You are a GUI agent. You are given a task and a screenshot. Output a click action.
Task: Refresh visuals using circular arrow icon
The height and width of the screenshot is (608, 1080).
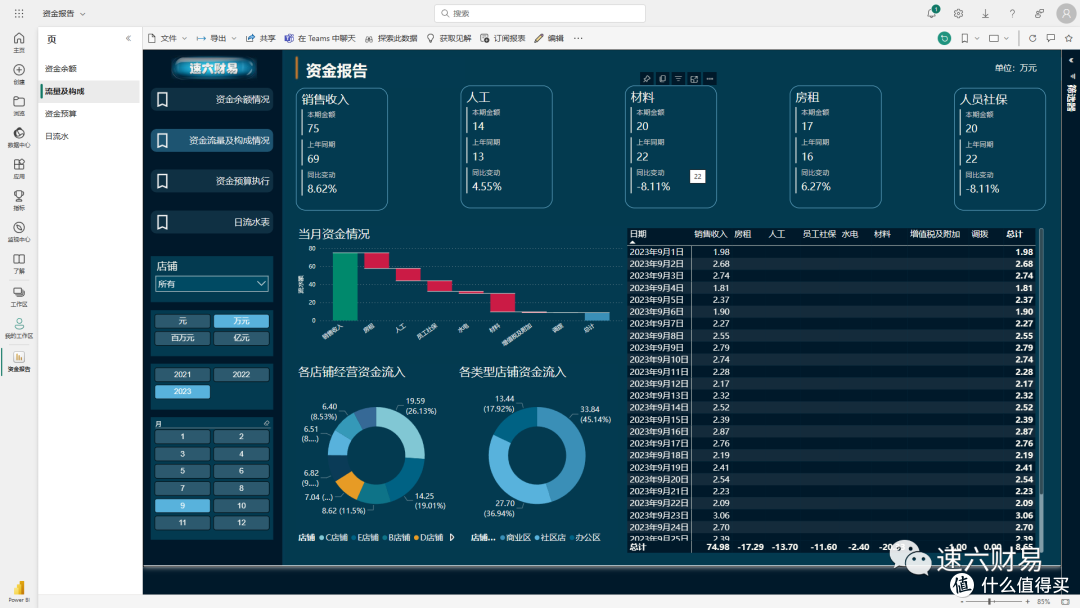(1032, 39)
